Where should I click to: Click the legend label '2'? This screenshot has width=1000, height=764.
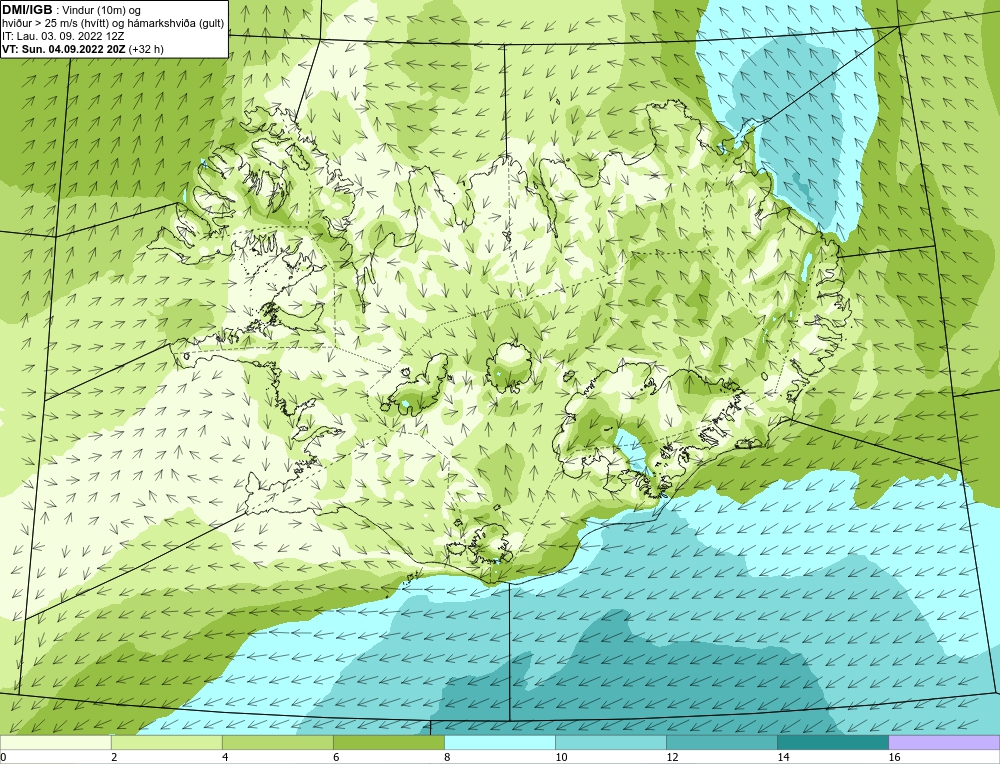point(114,757)
